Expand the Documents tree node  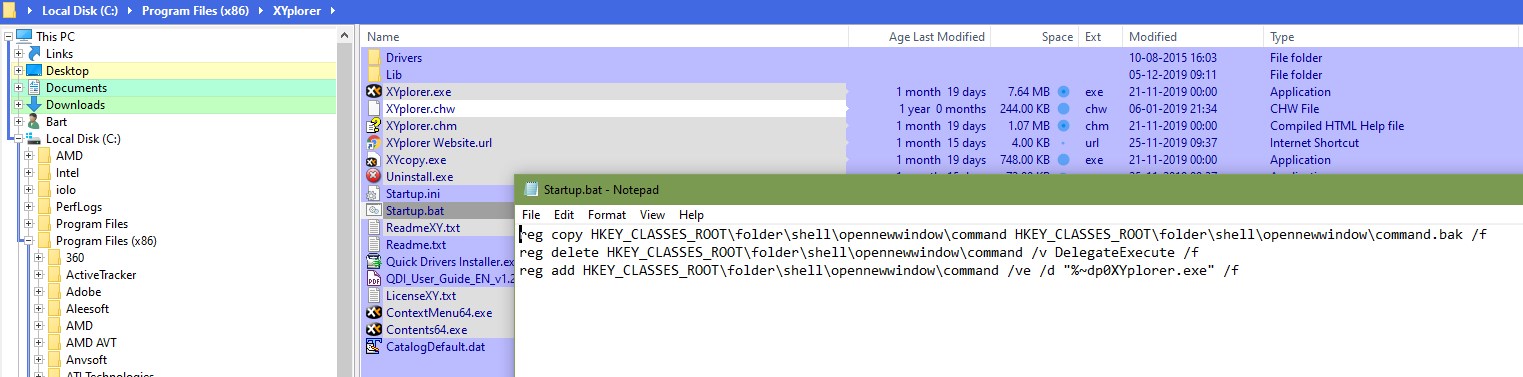pos(19,88)
